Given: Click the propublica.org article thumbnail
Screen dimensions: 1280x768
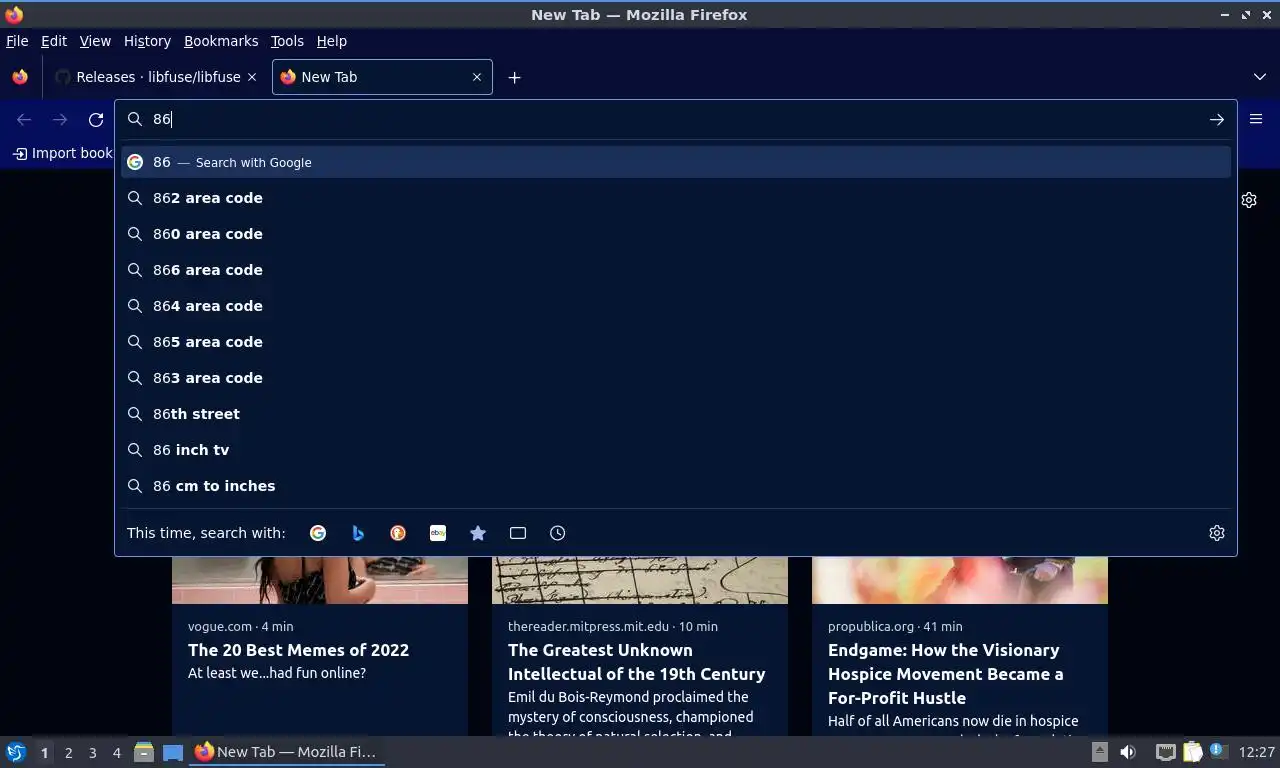Looking at the screenshot, I should pyautogui.click(x=960, y=580).
